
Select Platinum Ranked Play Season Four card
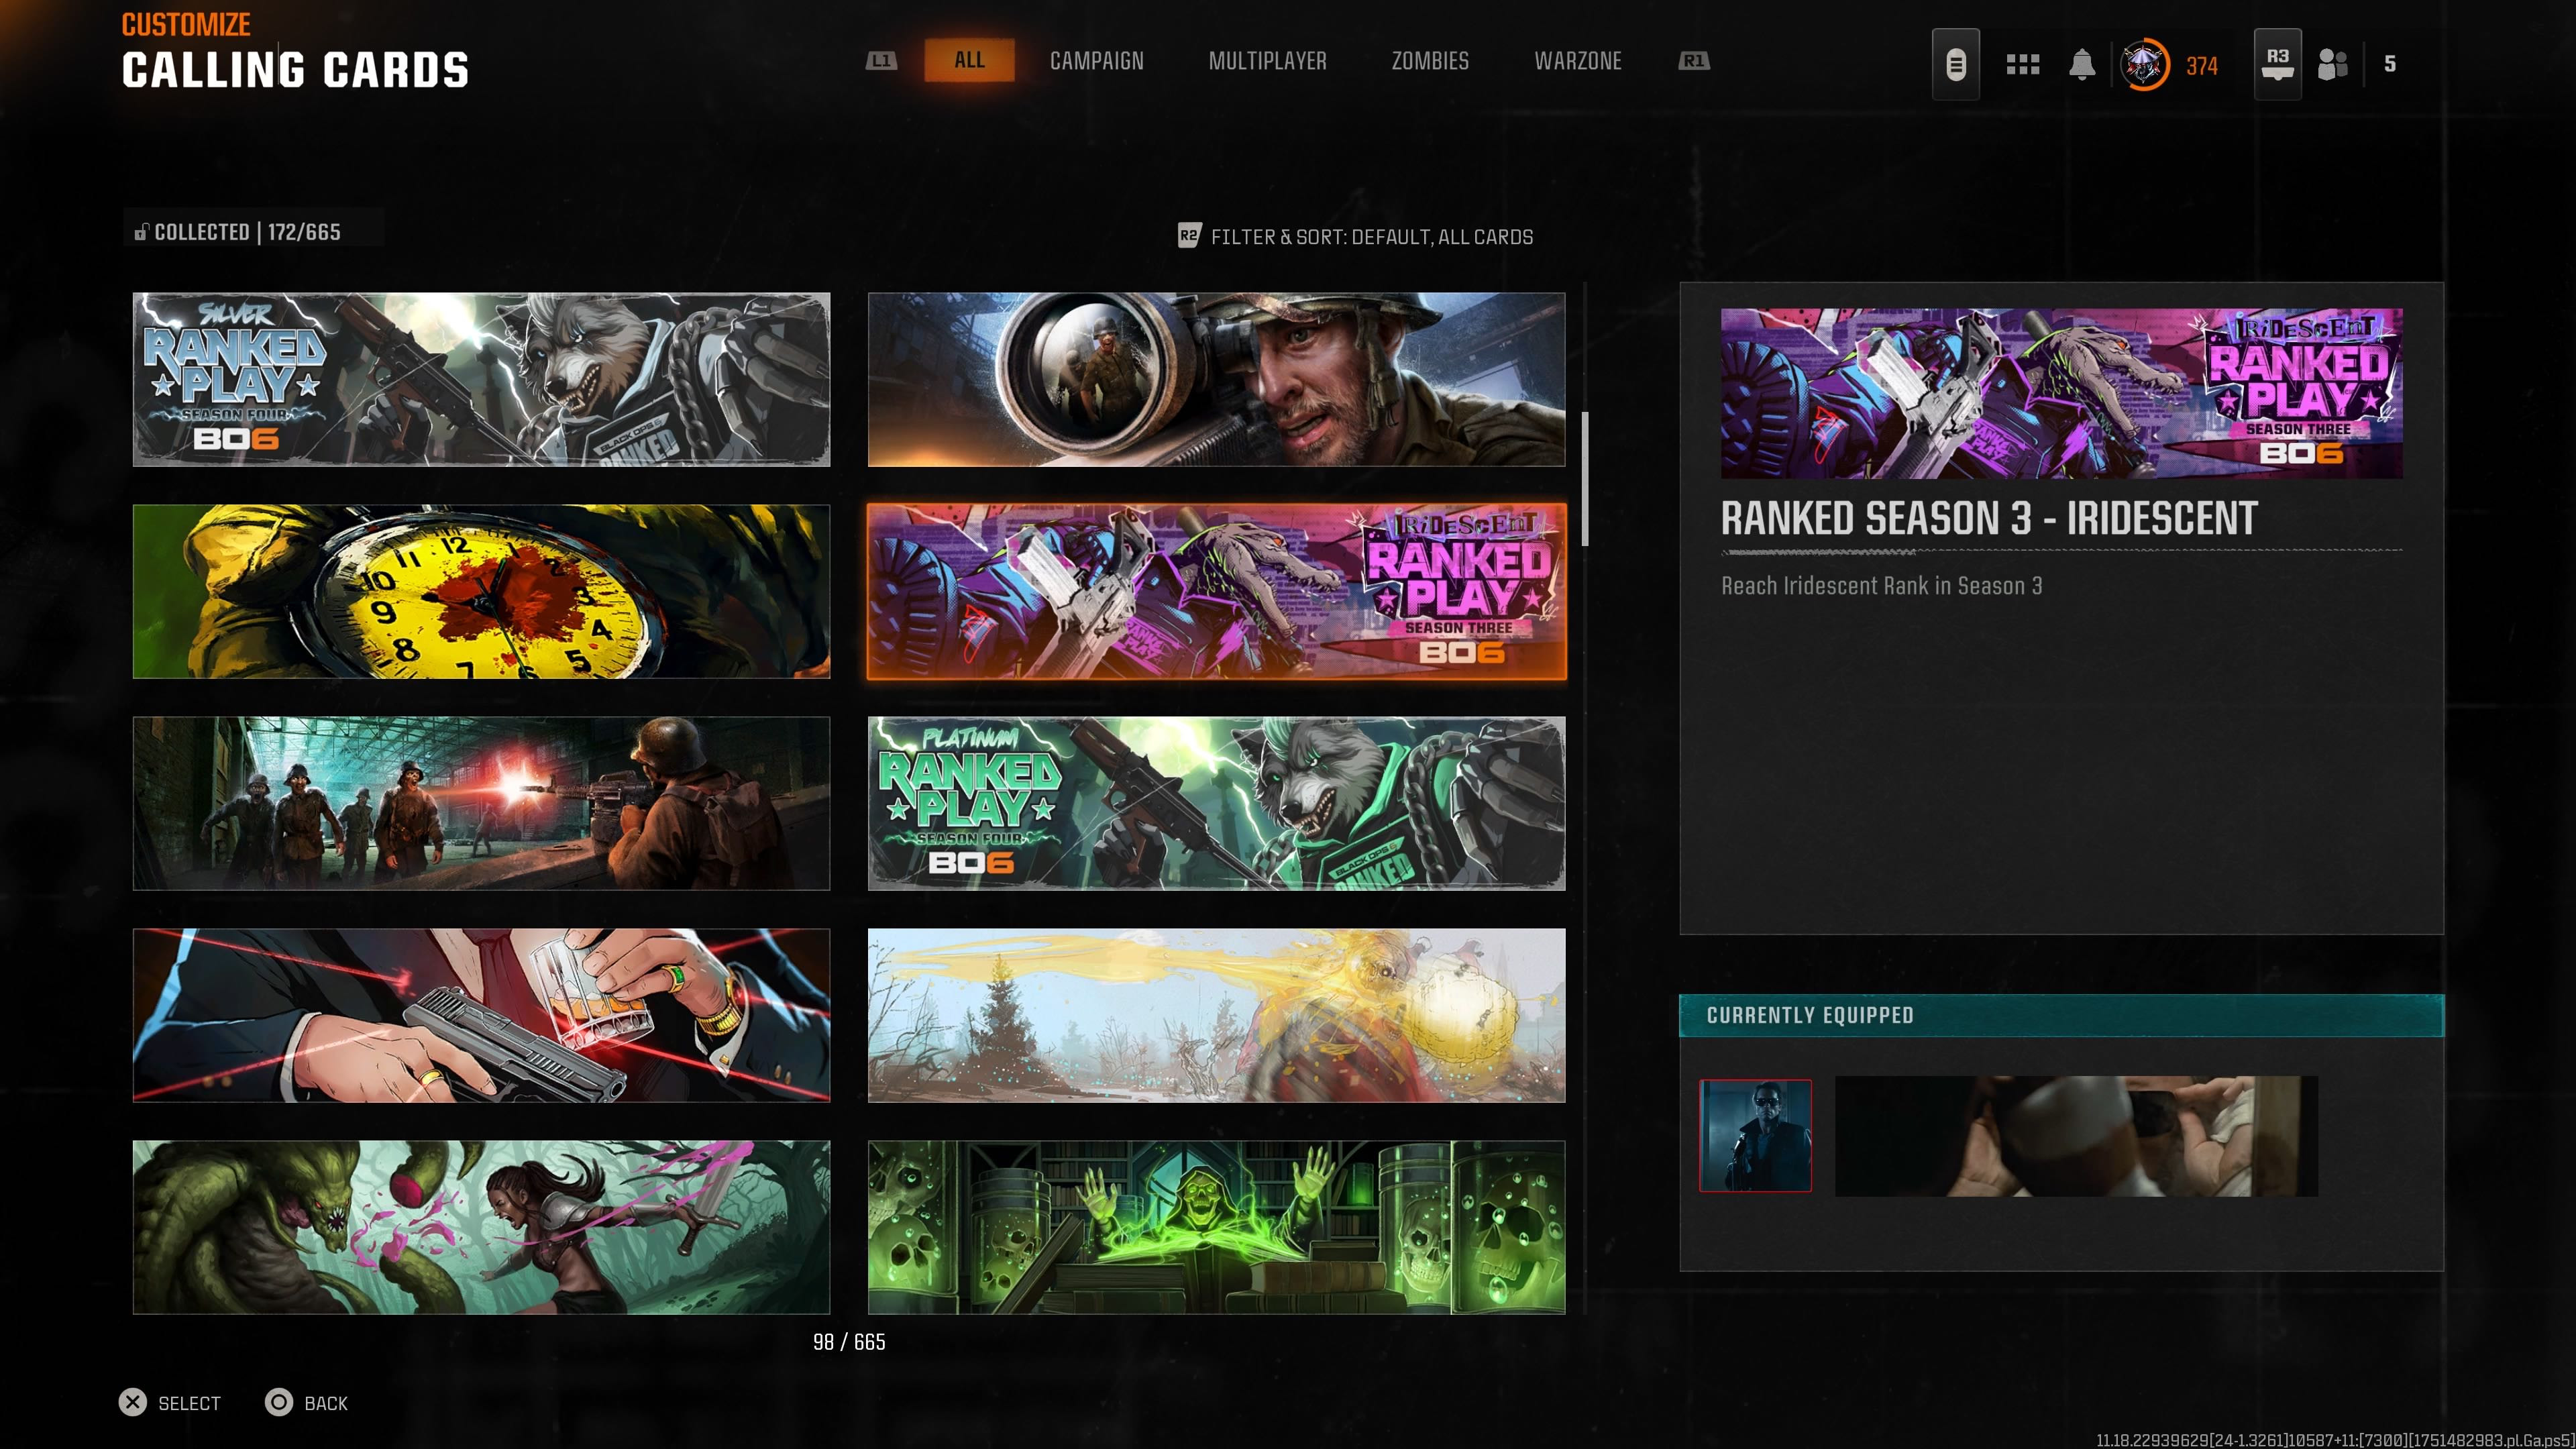[x=1216, y=803]
